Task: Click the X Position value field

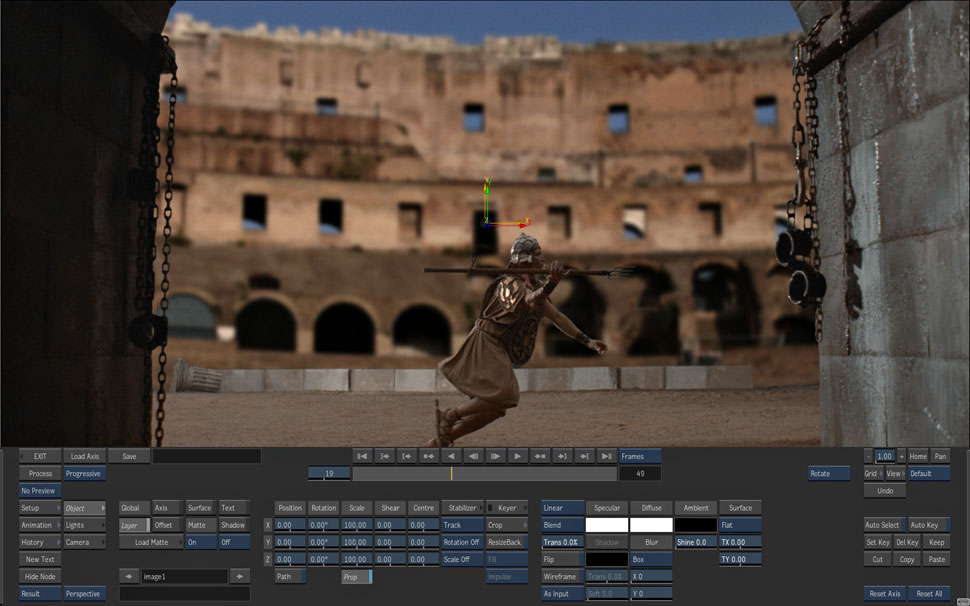Action: (290, 525)
